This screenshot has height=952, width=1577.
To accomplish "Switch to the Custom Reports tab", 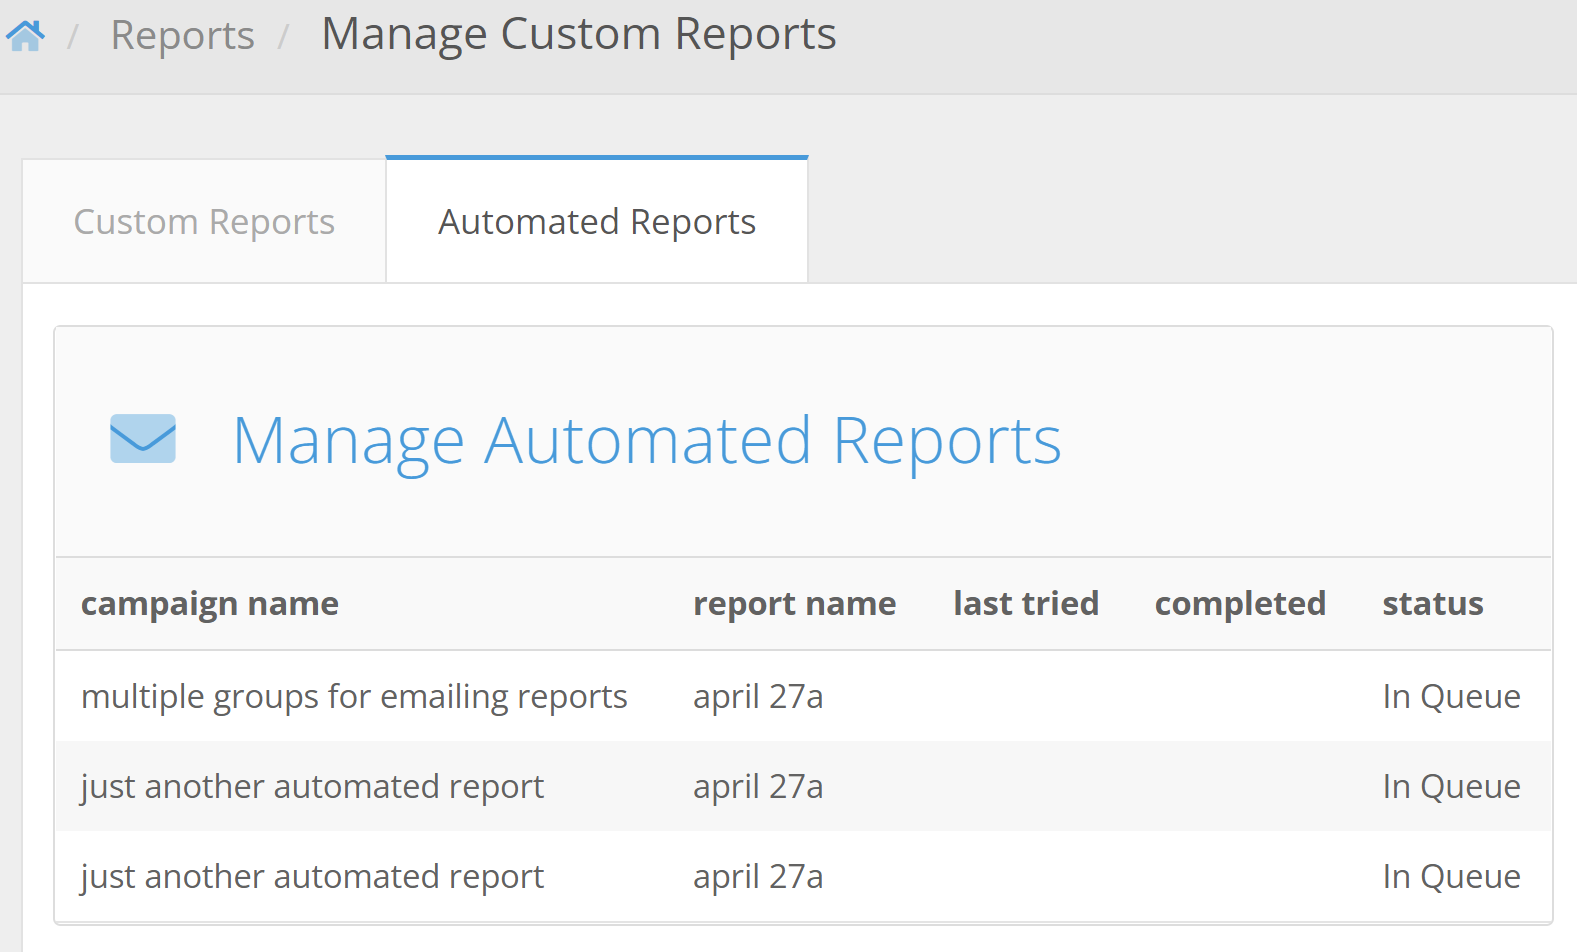I will click(204, 222).
